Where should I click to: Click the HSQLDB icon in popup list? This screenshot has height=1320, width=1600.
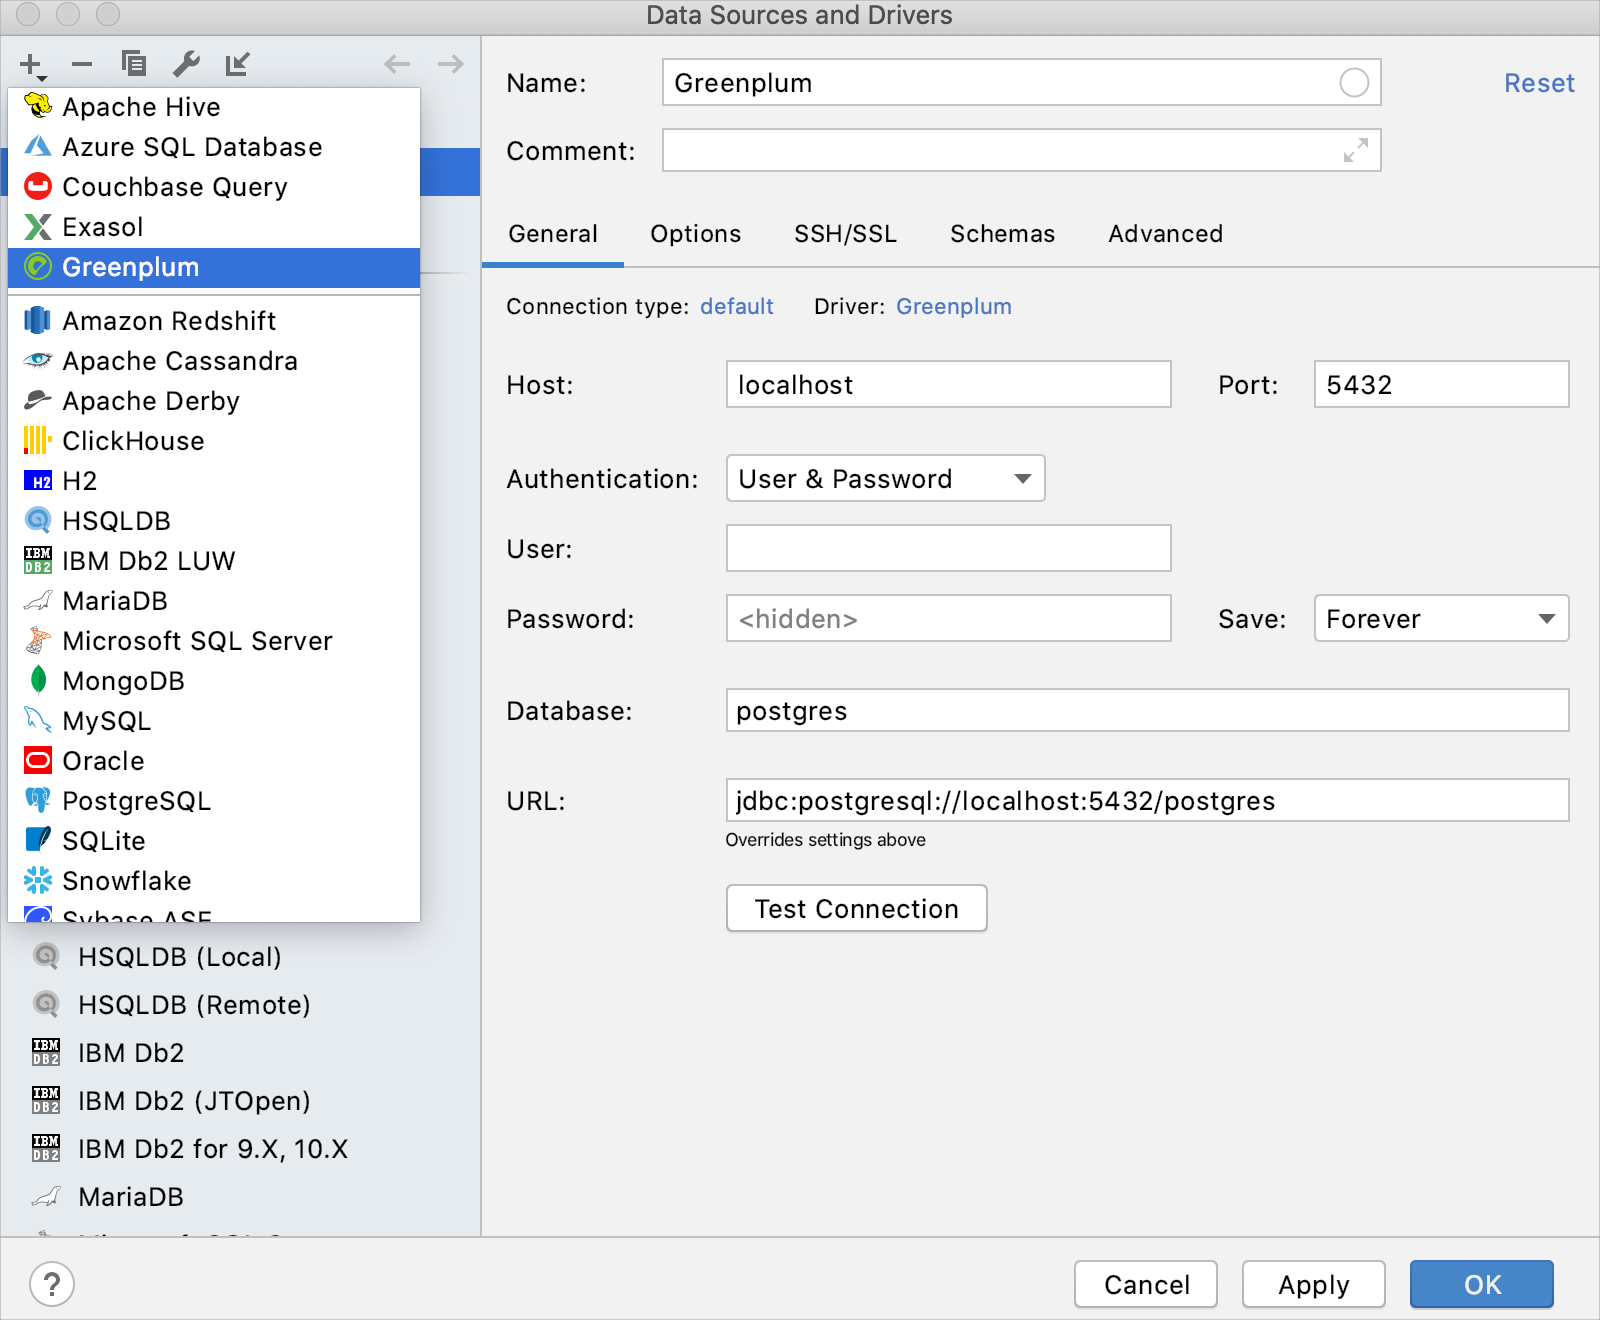38,520
